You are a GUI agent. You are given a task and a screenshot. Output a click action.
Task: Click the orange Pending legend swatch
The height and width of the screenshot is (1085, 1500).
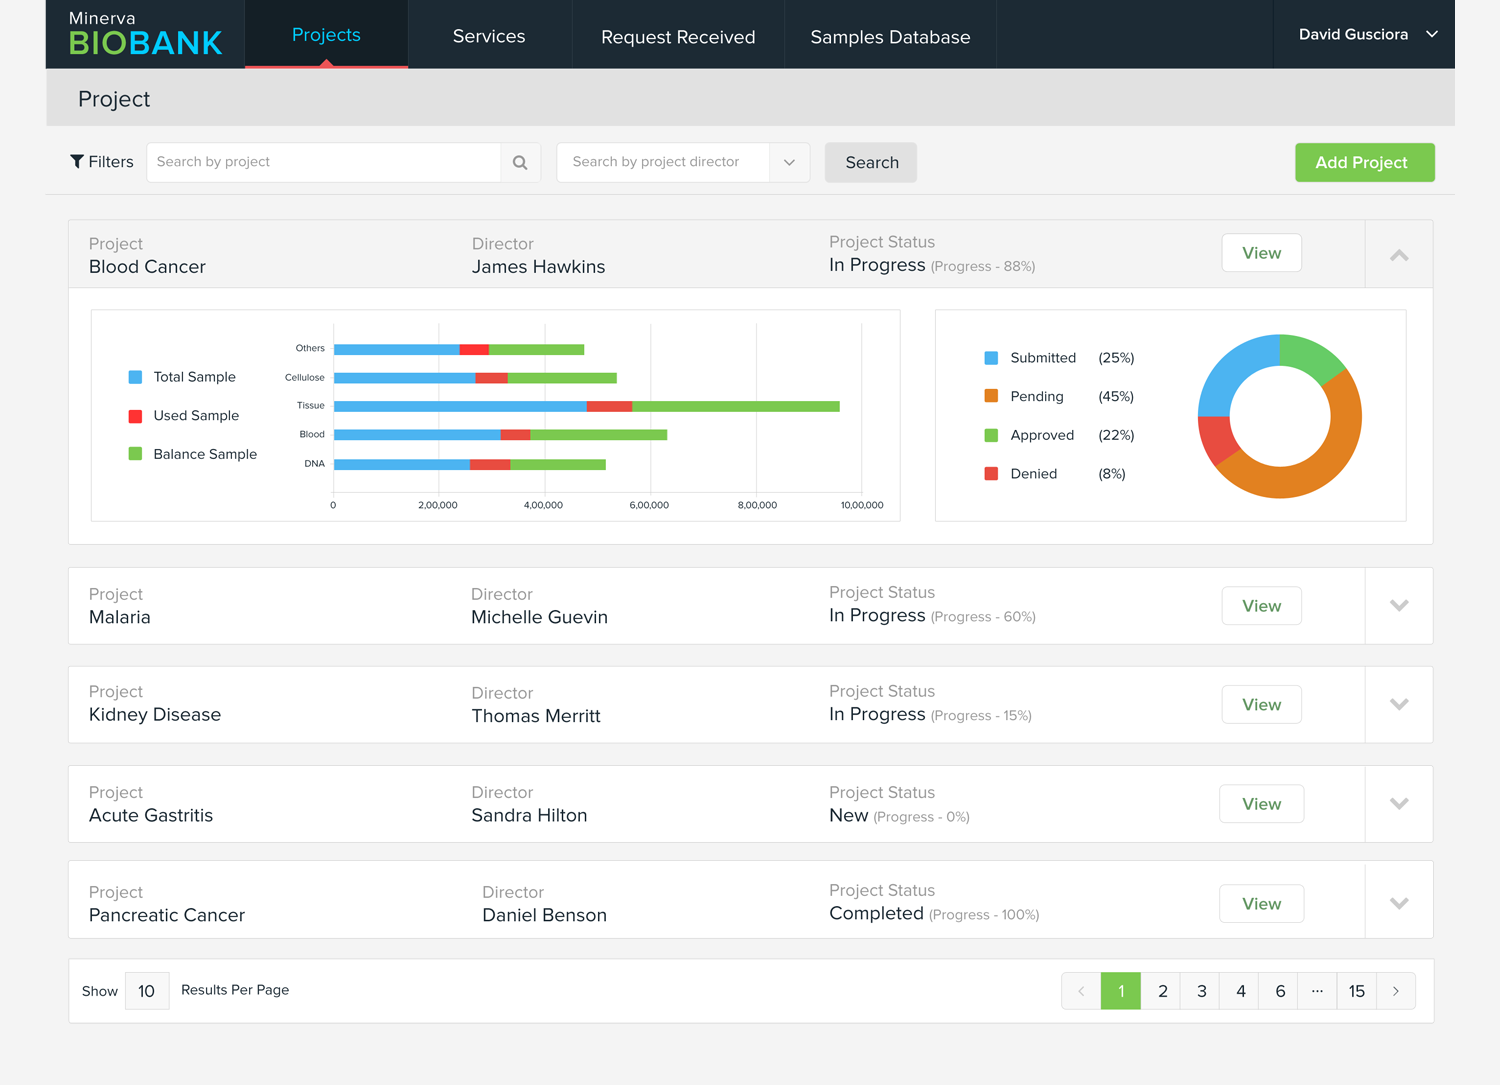[x=991, y=396]
